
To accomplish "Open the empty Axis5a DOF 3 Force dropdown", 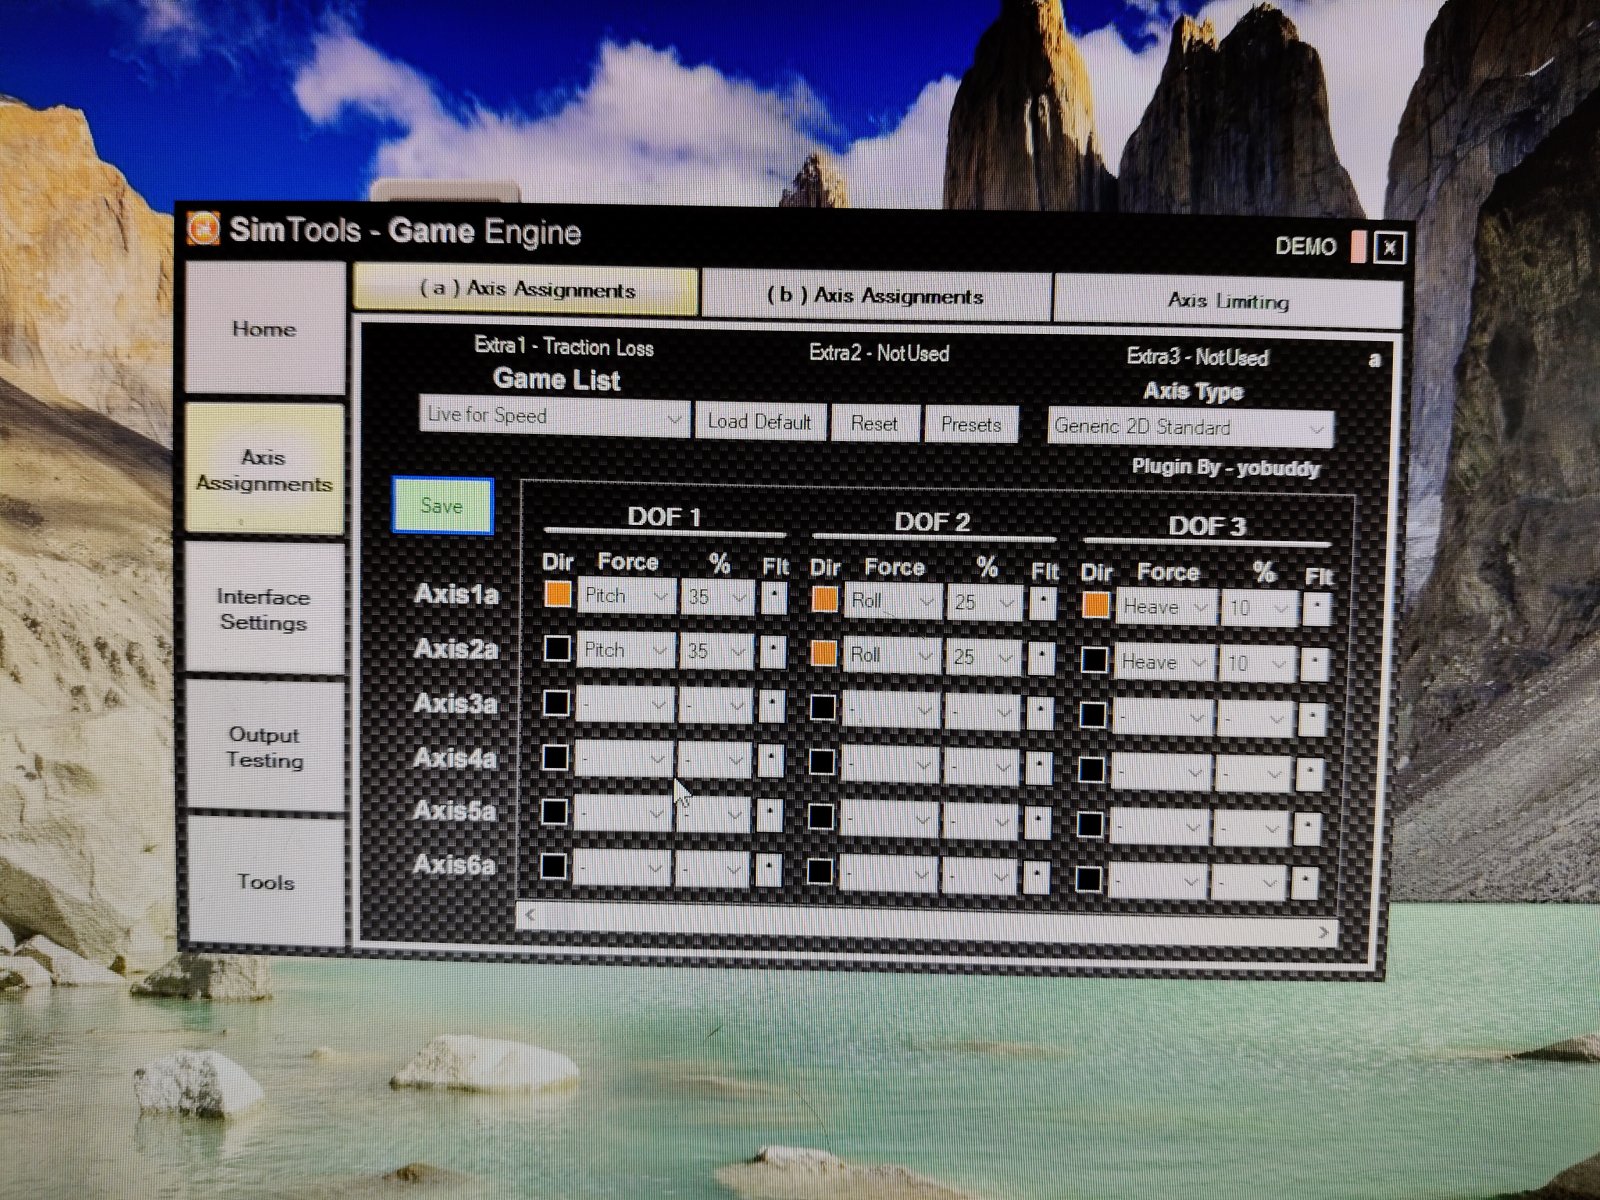I will pyautogui.click(x=1160, y=827).
